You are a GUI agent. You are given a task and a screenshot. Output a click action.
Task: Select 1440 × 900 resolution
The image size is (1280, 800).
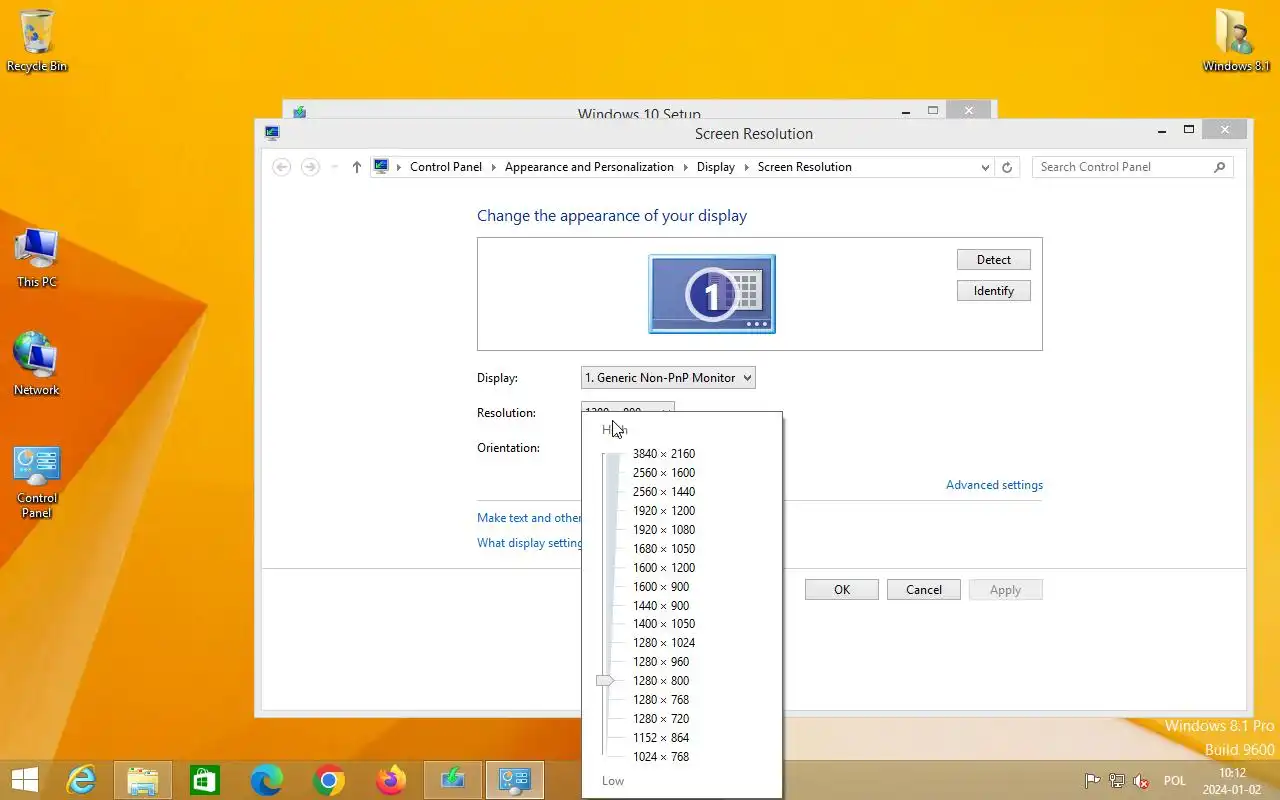tap(661, 606)
